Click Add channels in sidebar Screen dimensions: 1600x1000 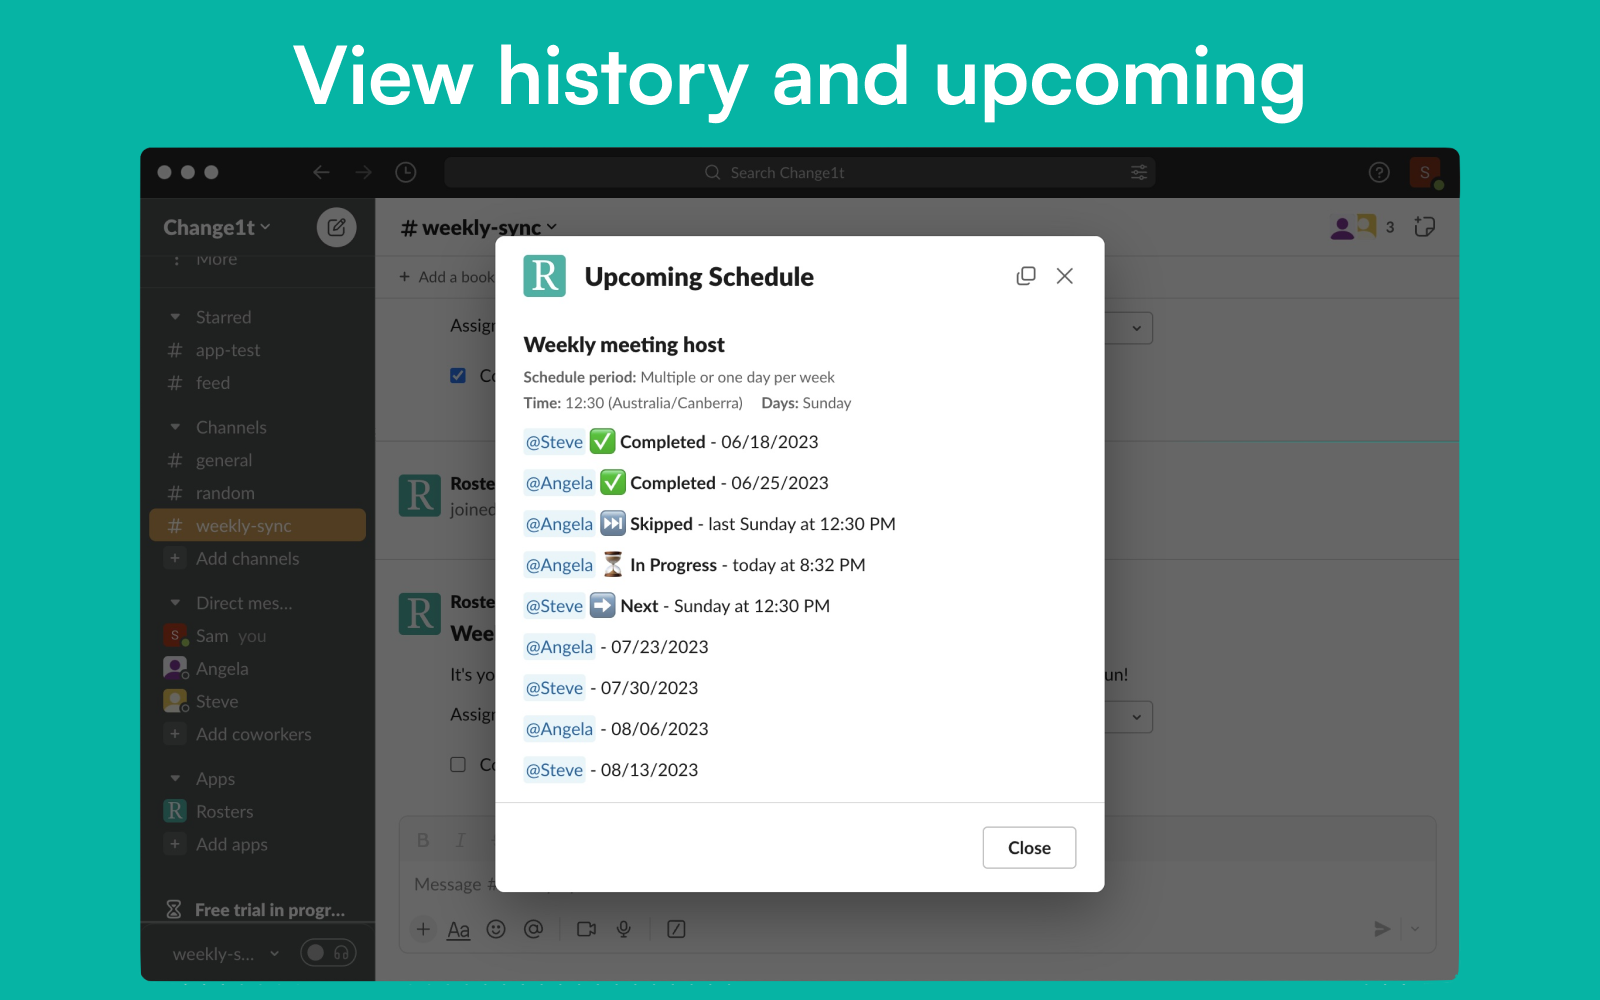247,559
